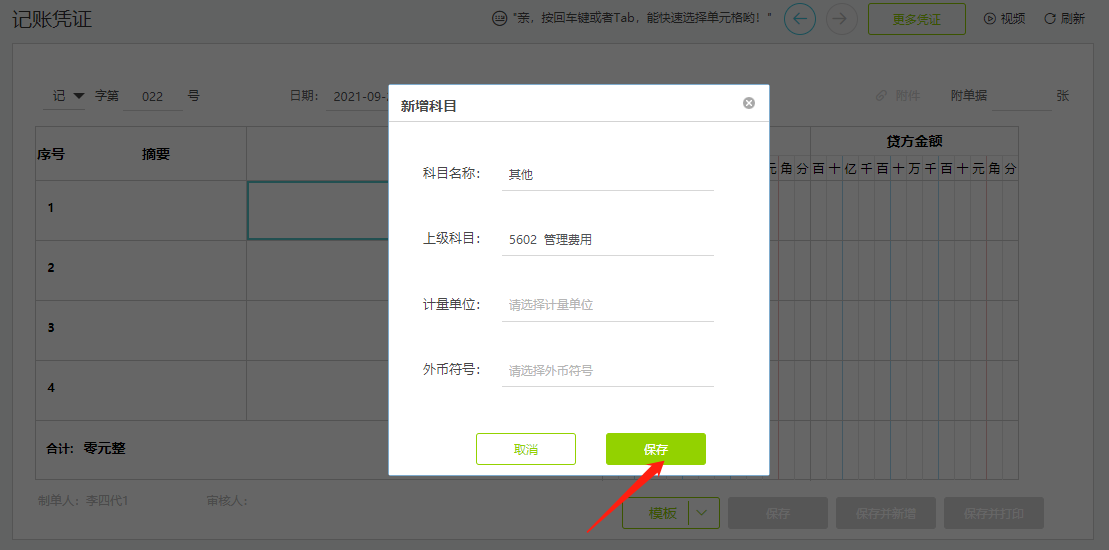
Task: Go to previous voucher with left arrow
Action: [800, 19]
